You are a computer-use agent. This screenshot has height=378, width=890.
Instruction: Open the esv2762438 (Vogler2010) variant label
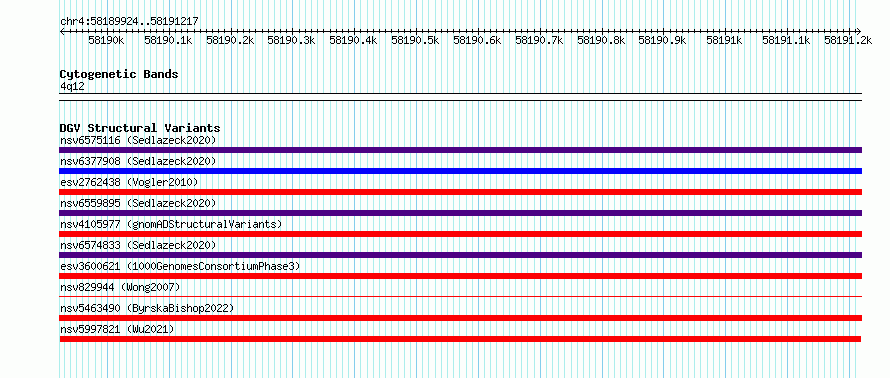pyautogui.click(x=129, y=182)
